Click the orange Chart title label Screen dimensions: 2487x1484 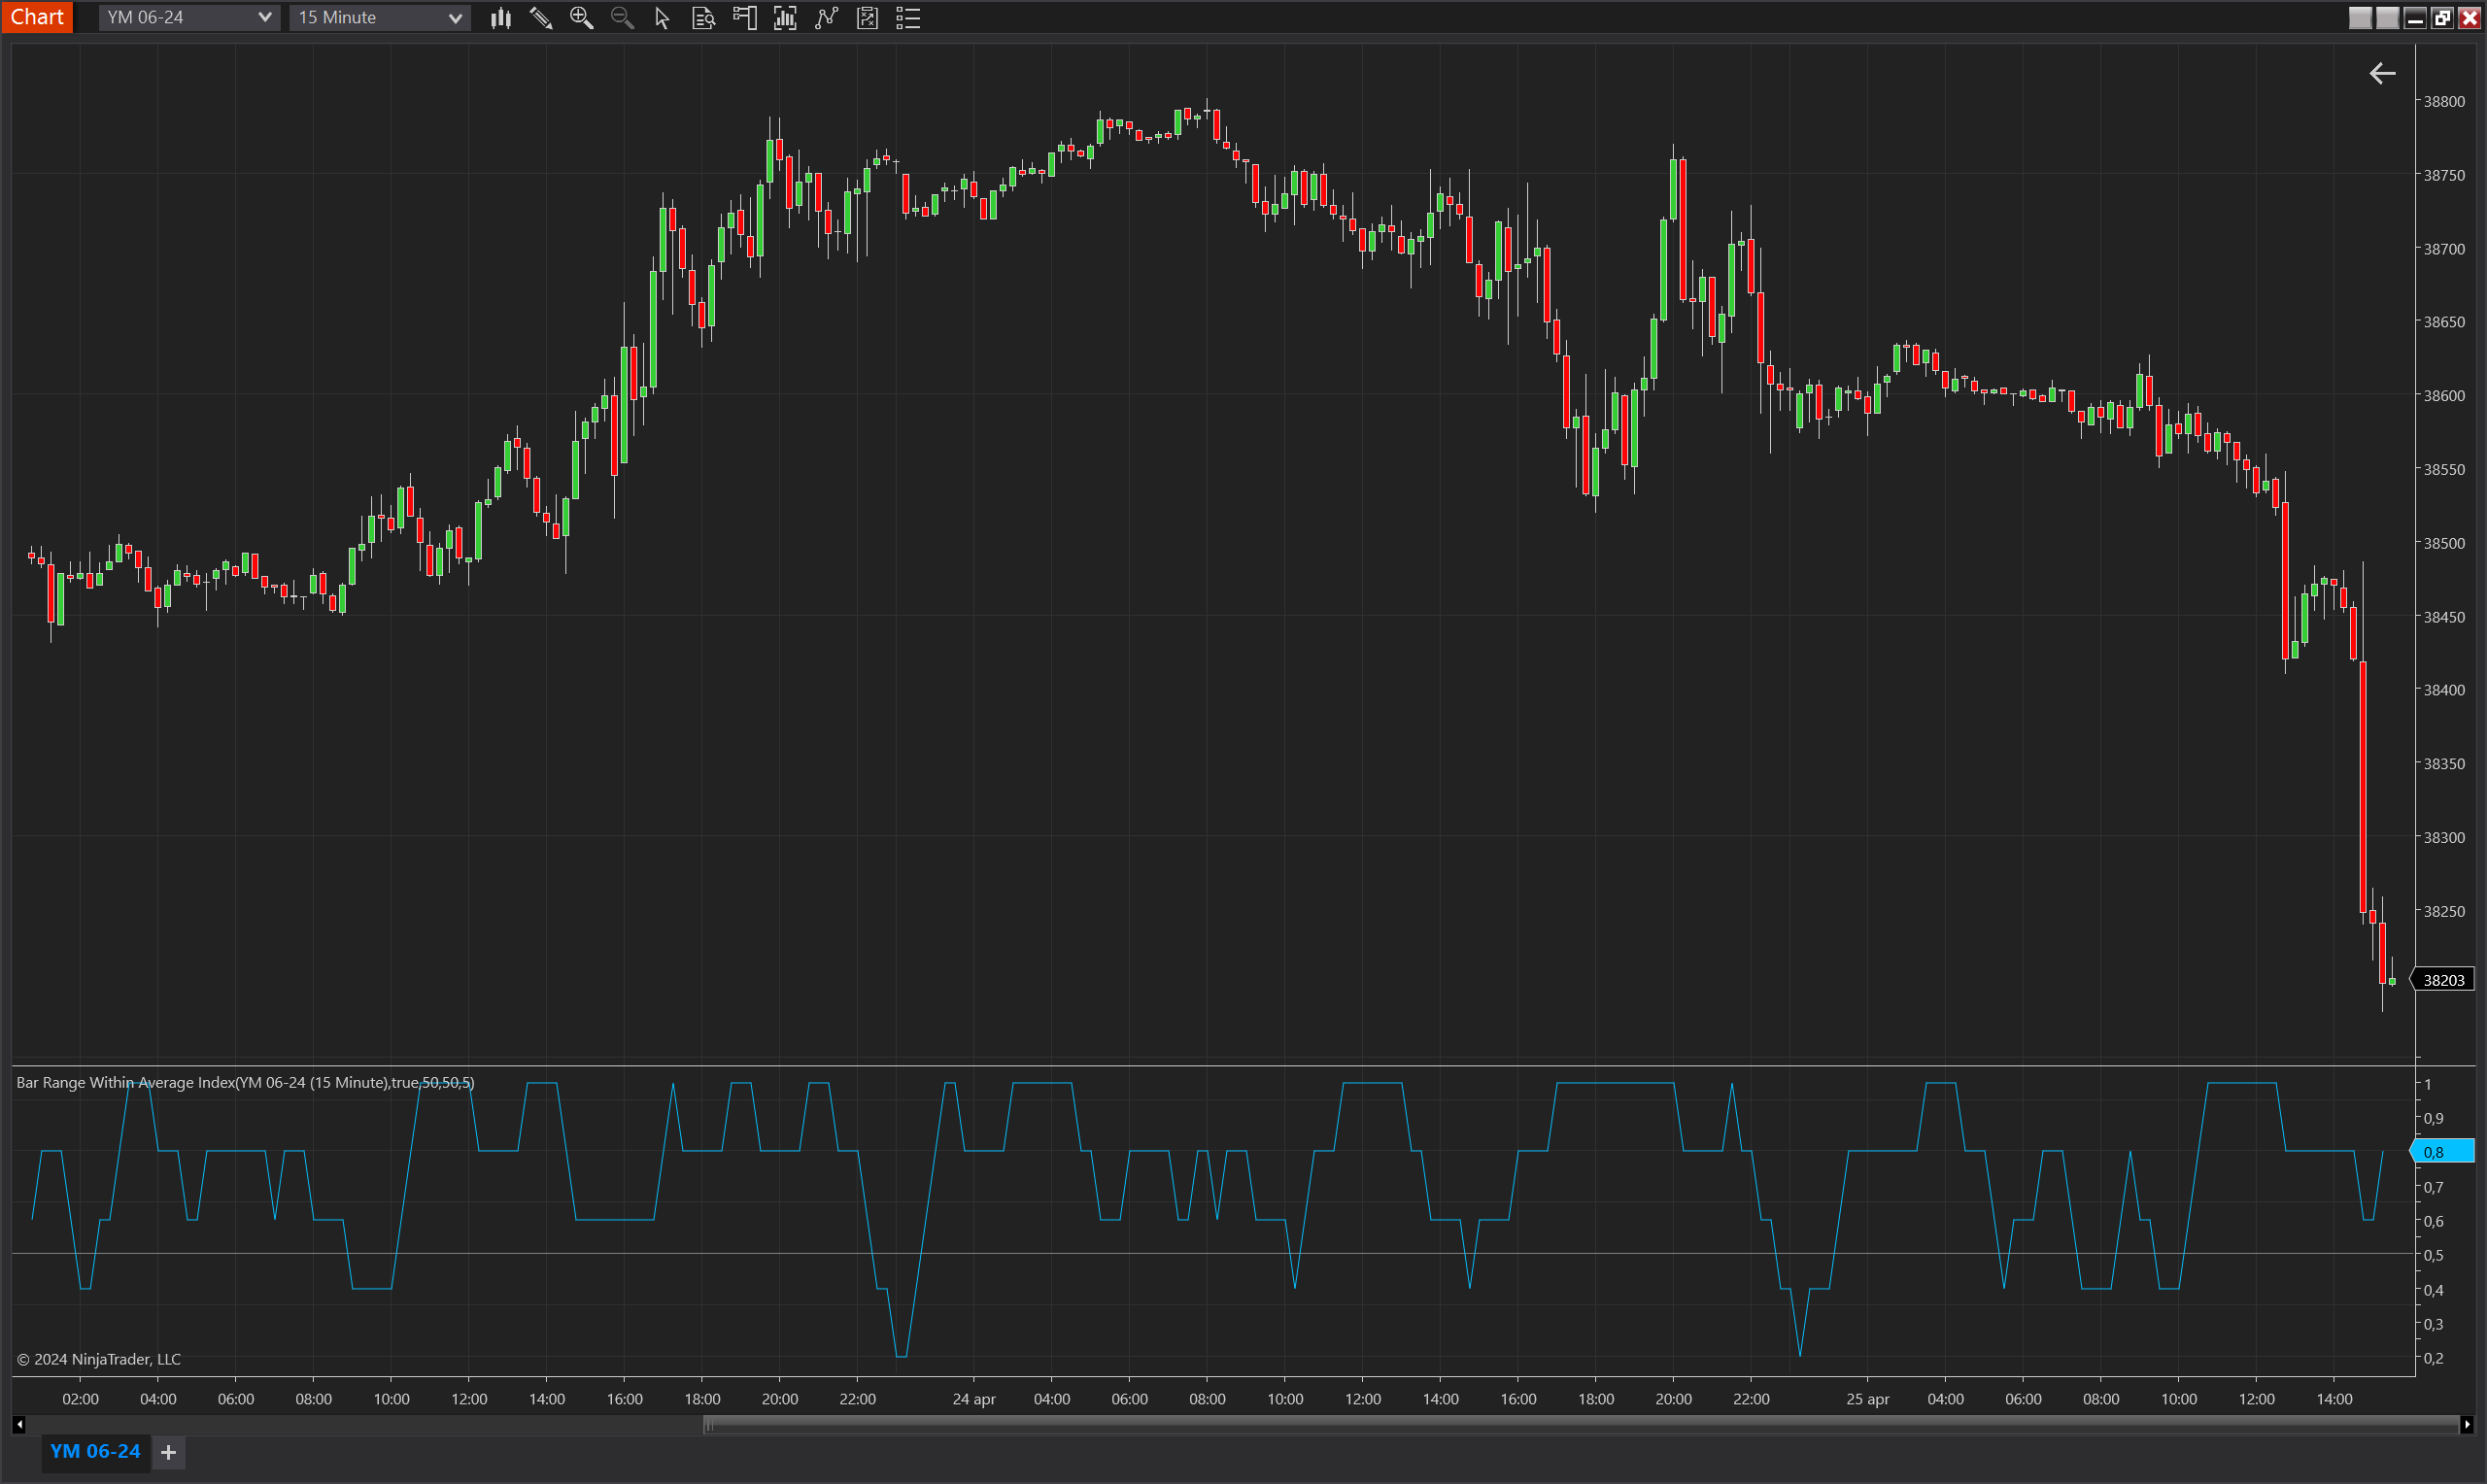pos(37,17)
